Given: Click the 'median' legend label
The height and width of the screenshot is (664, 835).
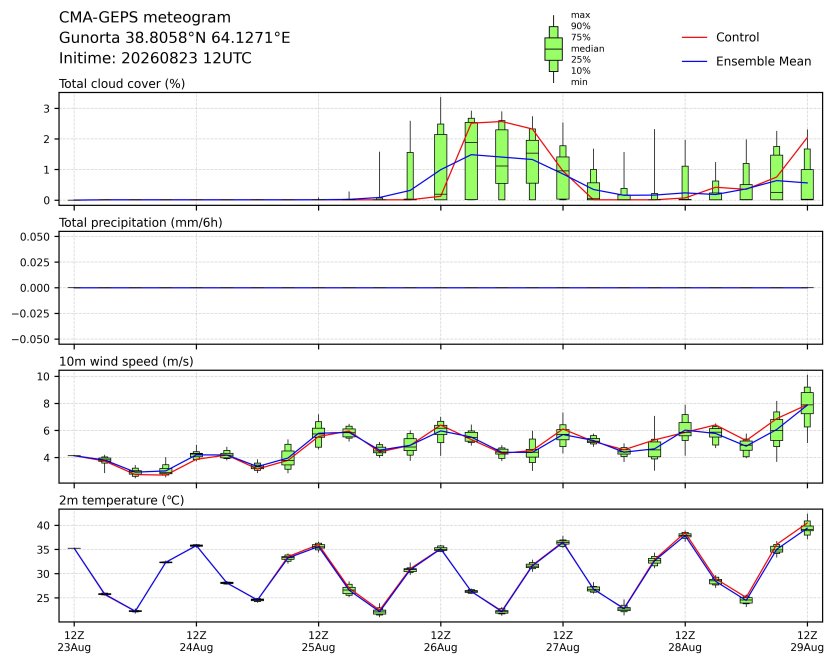Looking at the screenshot, I should tap(587, 48).
